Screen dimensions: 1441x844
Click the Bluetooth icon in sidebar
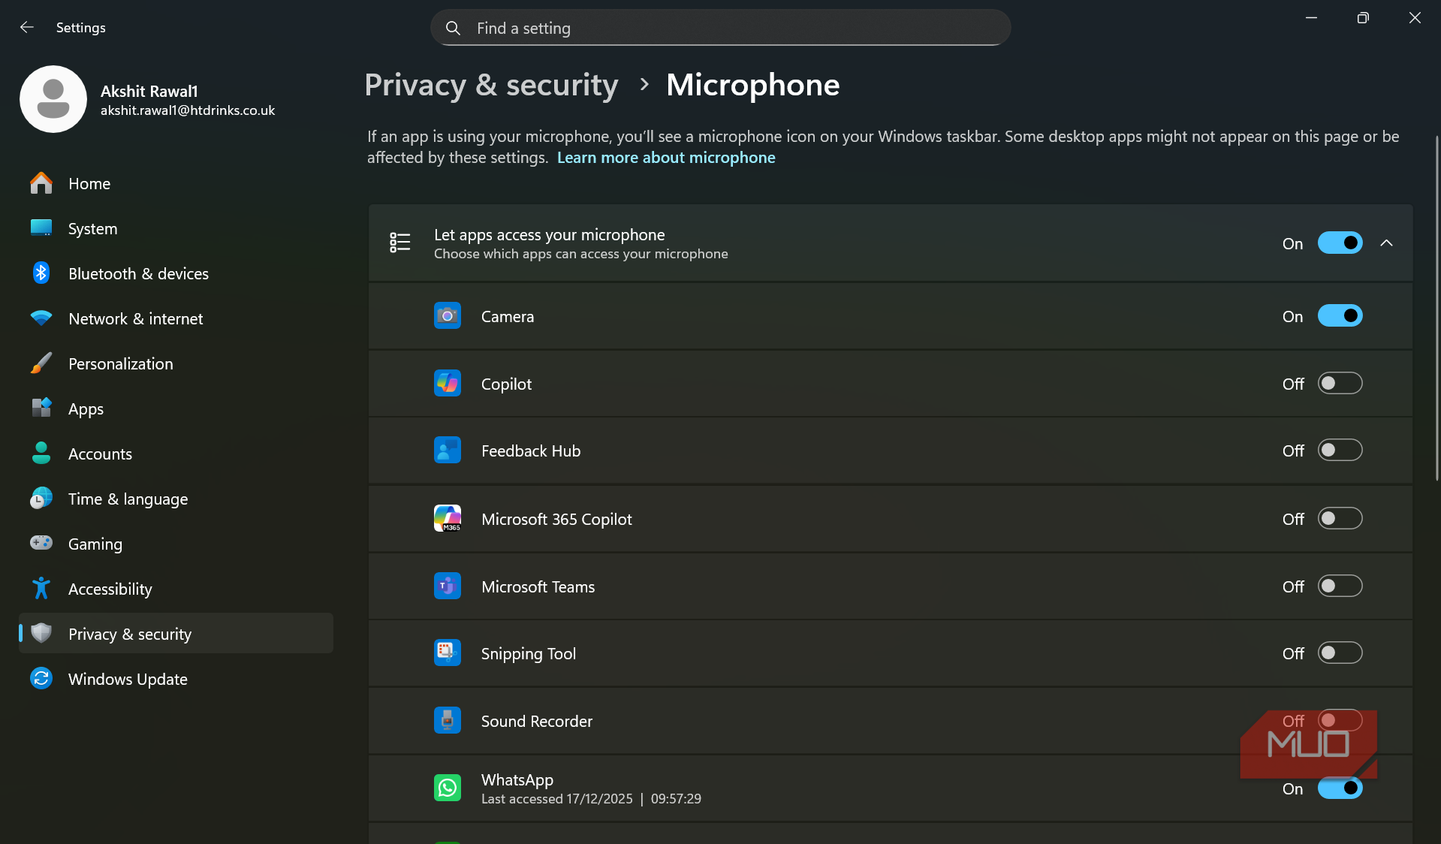click(41, 273)
